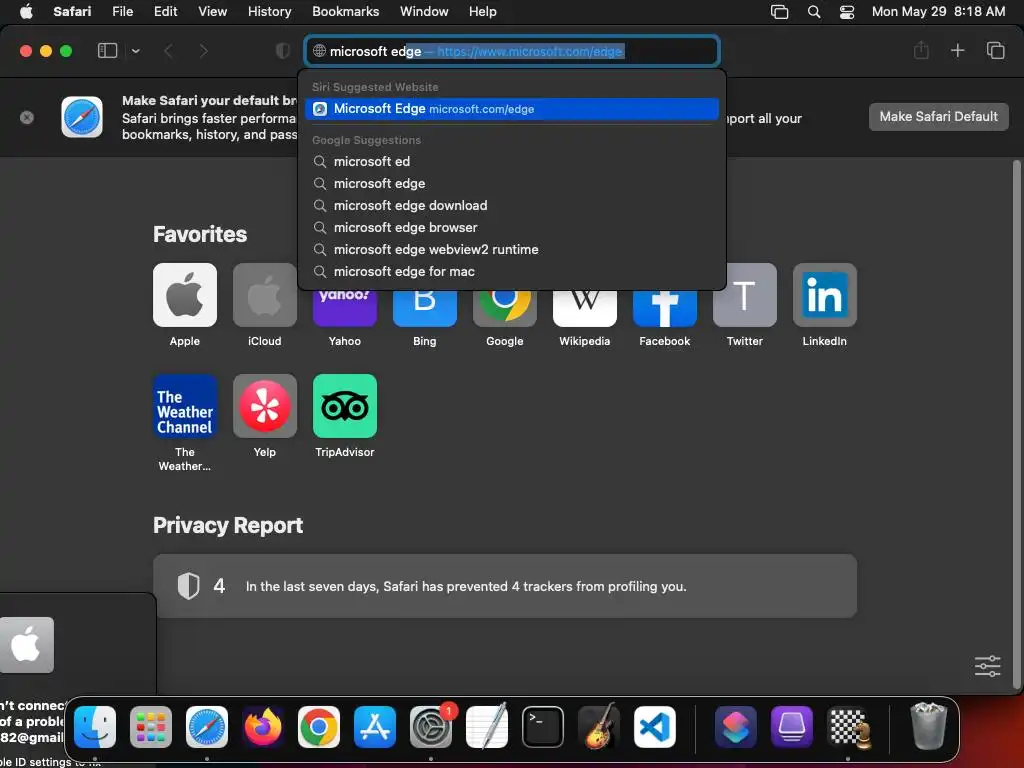Click the Make Safari Default button
Image resolution: width=1024 pixels, height=768 pixels.
coord(938,117)
